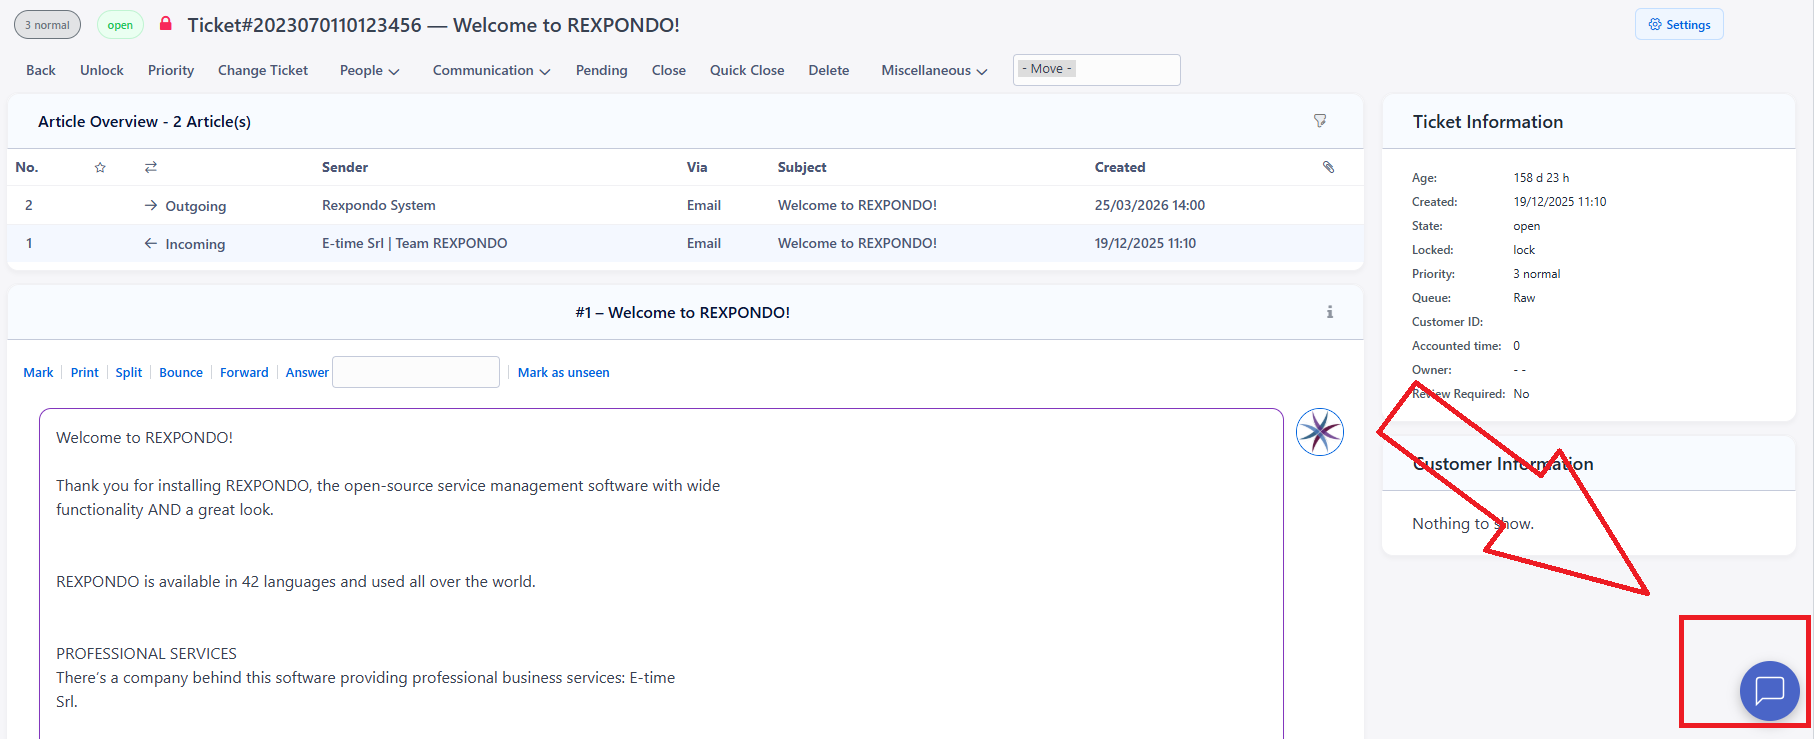Screen dimensions: 1818x739
Task: Click the 19/12/2025 11:10 date in article table
Action: tap(1145, 243)
